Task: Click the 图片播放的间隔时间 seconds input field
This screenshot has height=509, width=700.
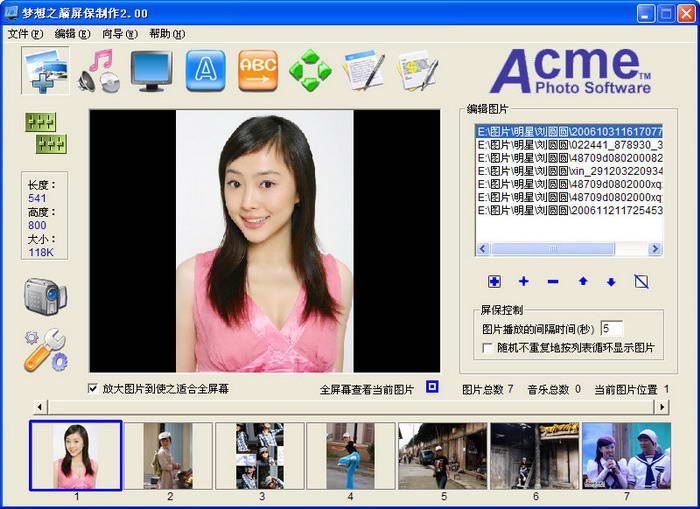Action: click(611, 328)
